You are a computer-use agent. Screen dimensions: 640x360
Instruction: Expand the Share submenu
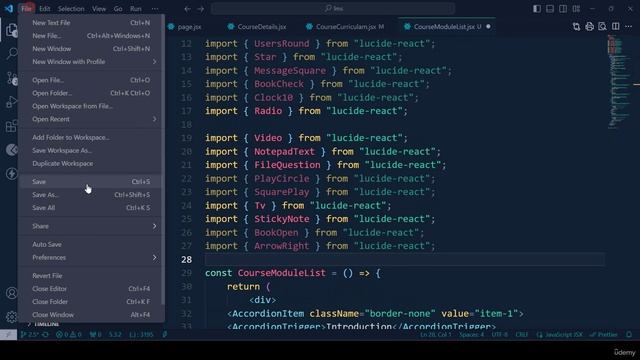tap(91, 226)
